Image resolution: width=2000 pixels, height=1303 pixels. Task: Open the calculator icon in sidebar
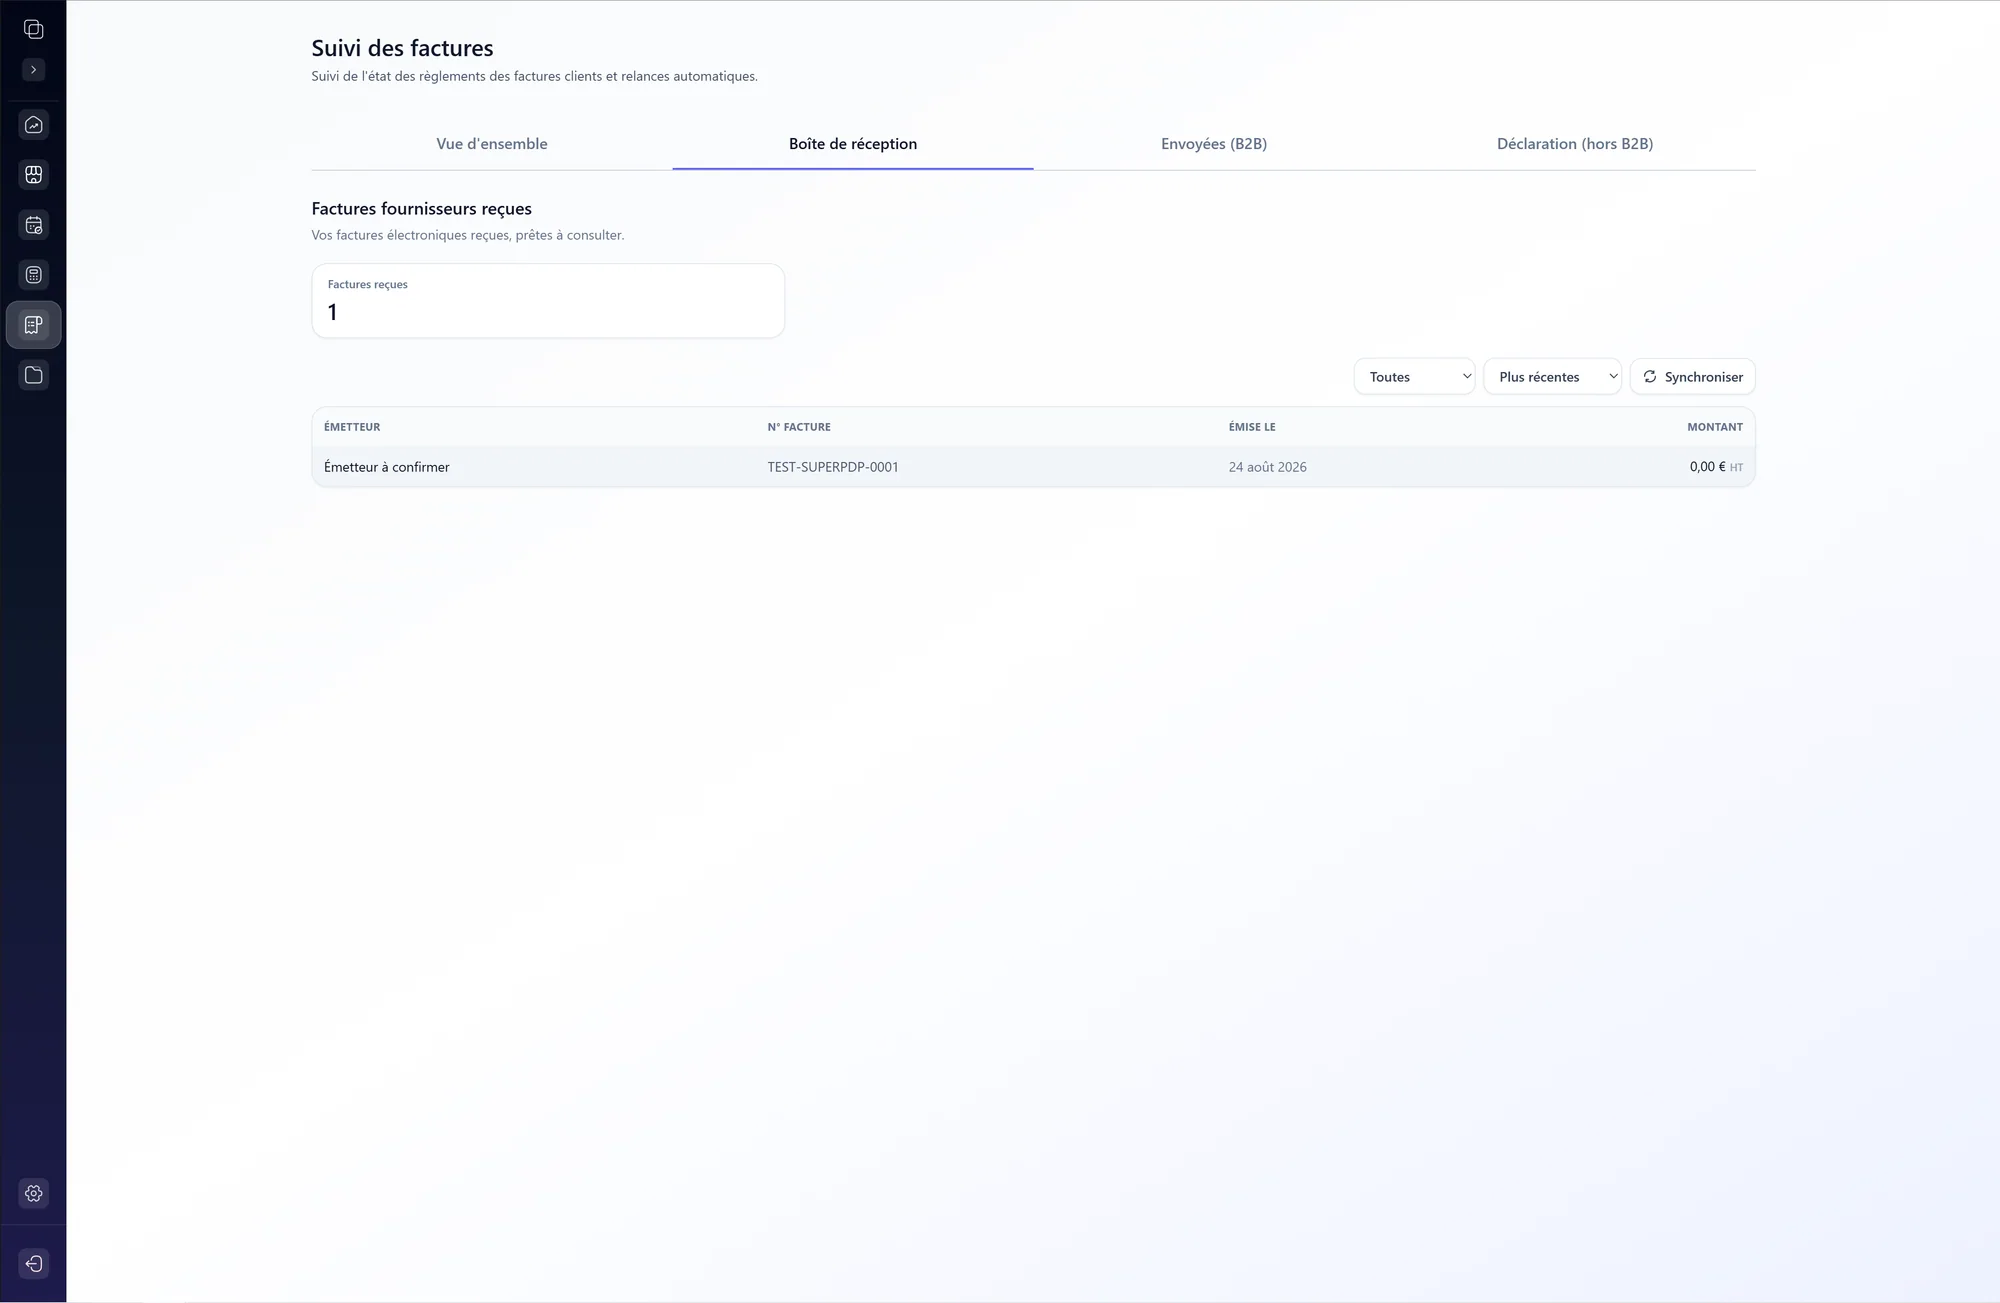[x=33, y=275]
